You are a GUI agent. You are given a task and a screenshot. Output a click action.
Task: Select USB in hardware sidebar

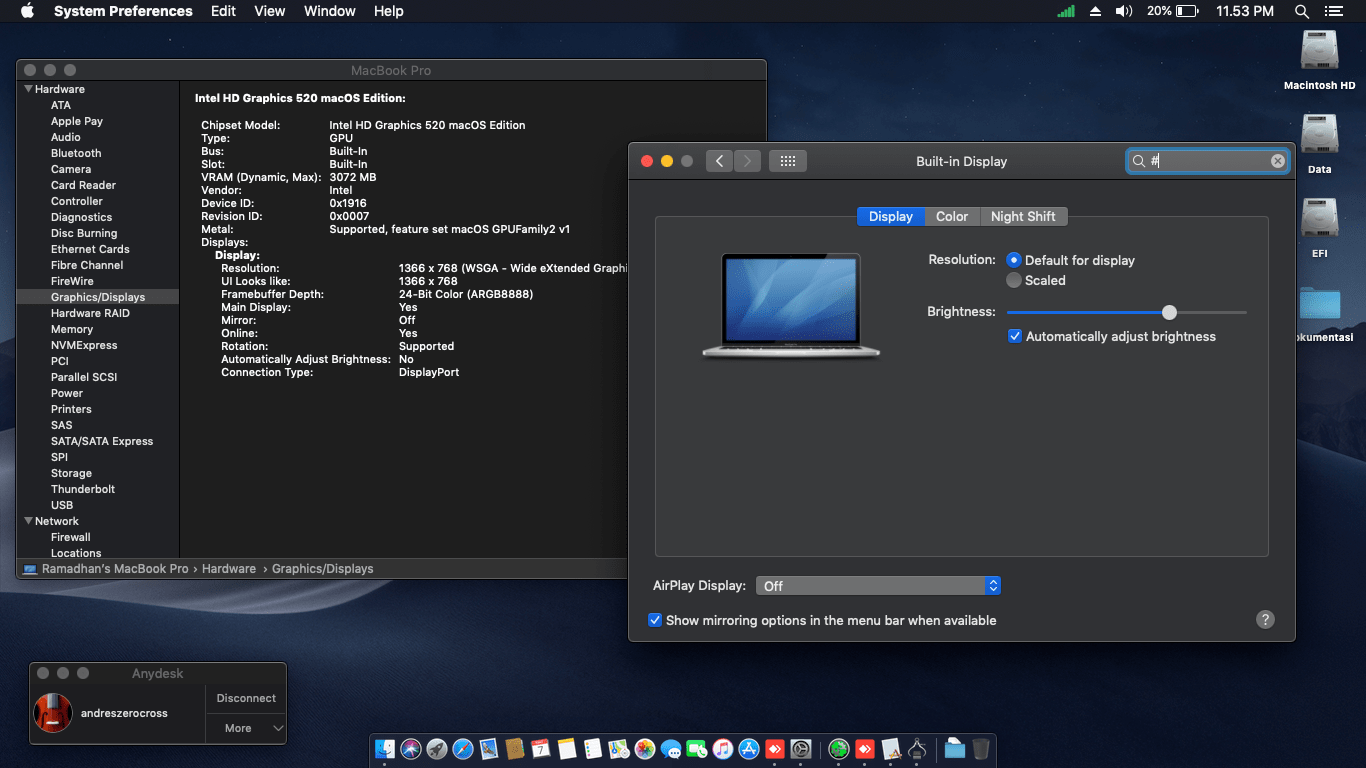[x=62, y=505]
